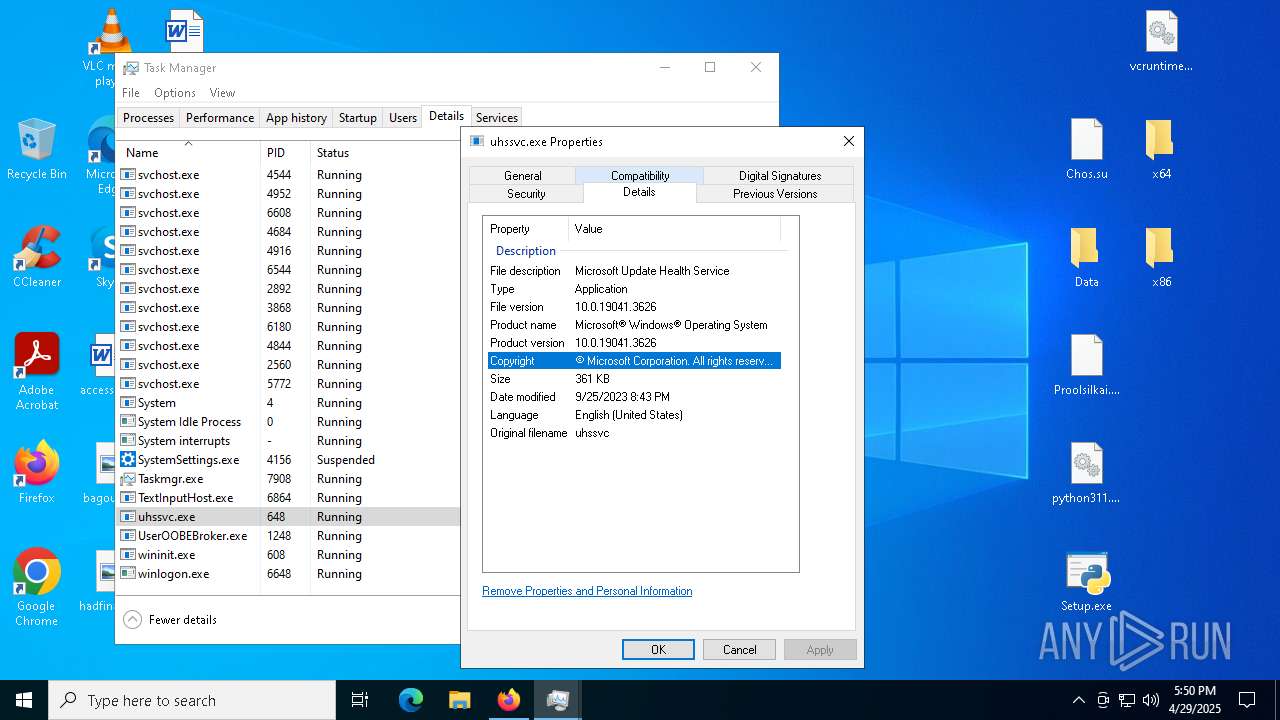Click Remove Properties and Personal Information link
Image resolution: width=1280 pixels, height=720 pixels.
pos(587,591)
